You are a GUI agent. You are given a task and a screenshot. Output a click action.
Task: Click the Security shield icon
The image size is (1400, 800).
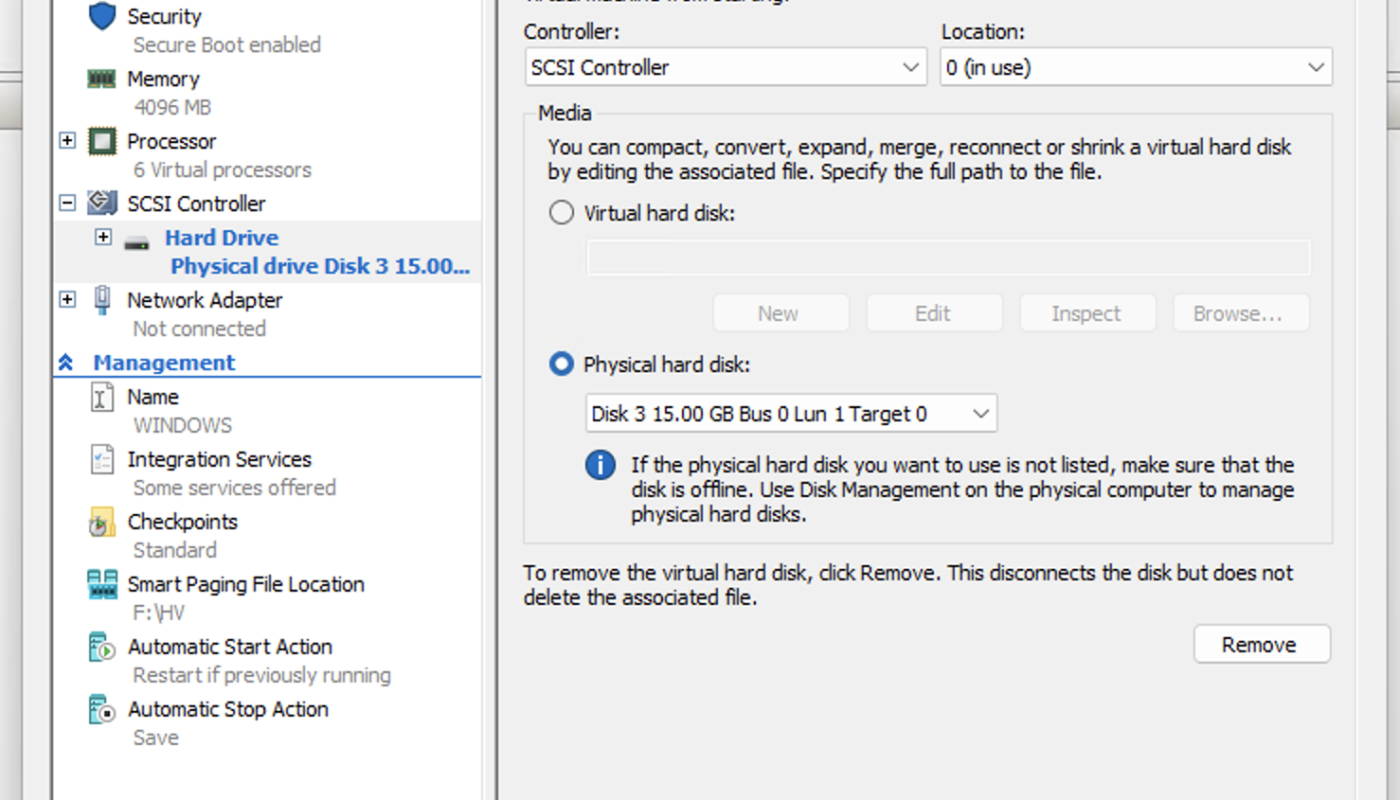click(102, 17)
